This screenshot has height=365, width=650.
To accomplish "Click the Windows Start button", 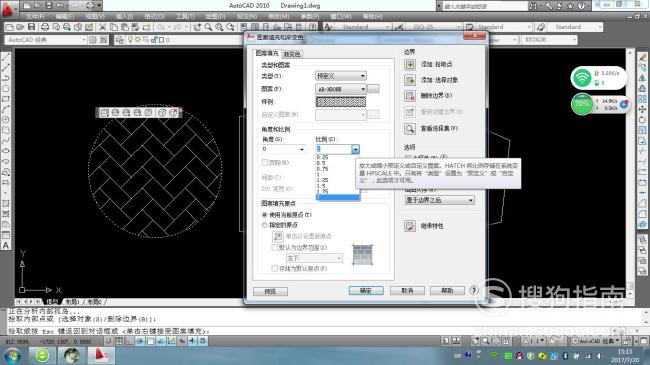I will point(12,355).
